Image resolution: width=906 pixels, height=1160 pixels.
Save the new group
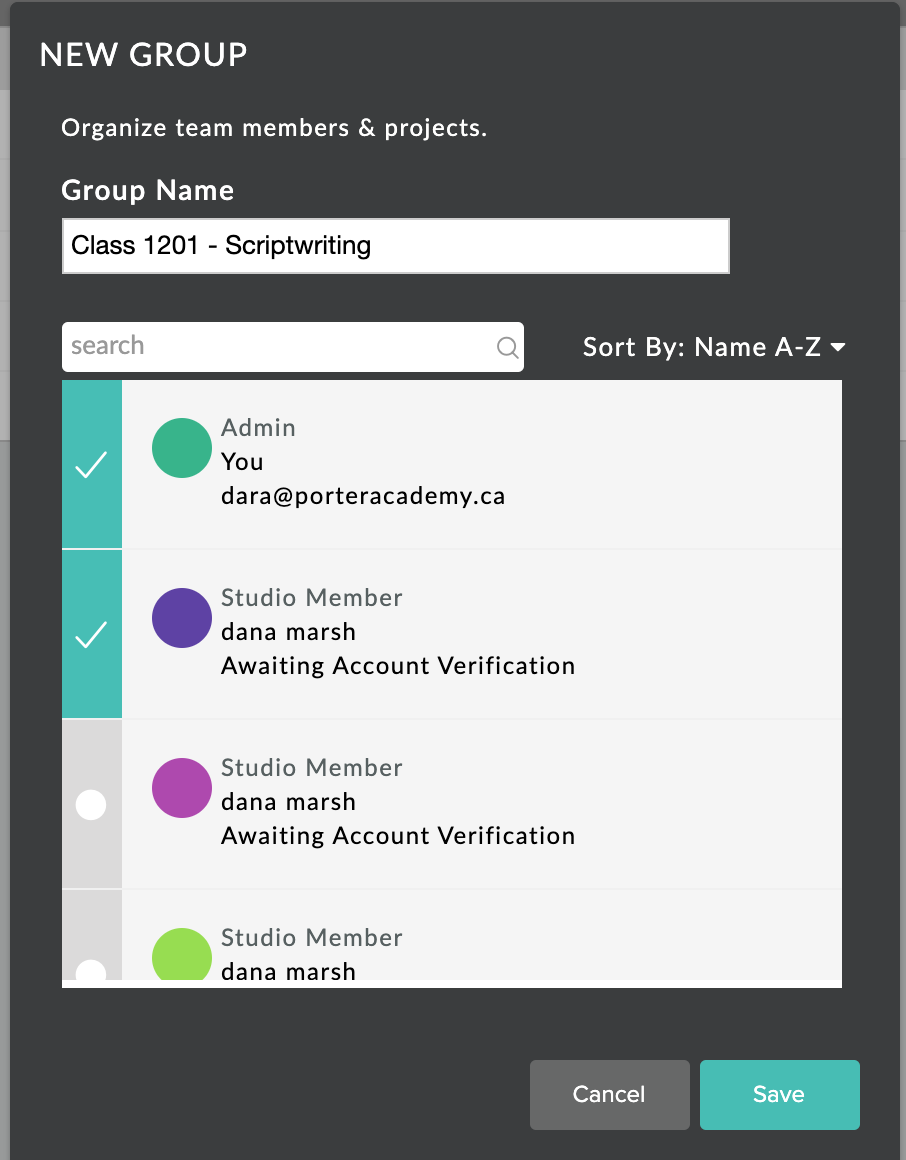pyautogui.click(x=780, y=1095)
